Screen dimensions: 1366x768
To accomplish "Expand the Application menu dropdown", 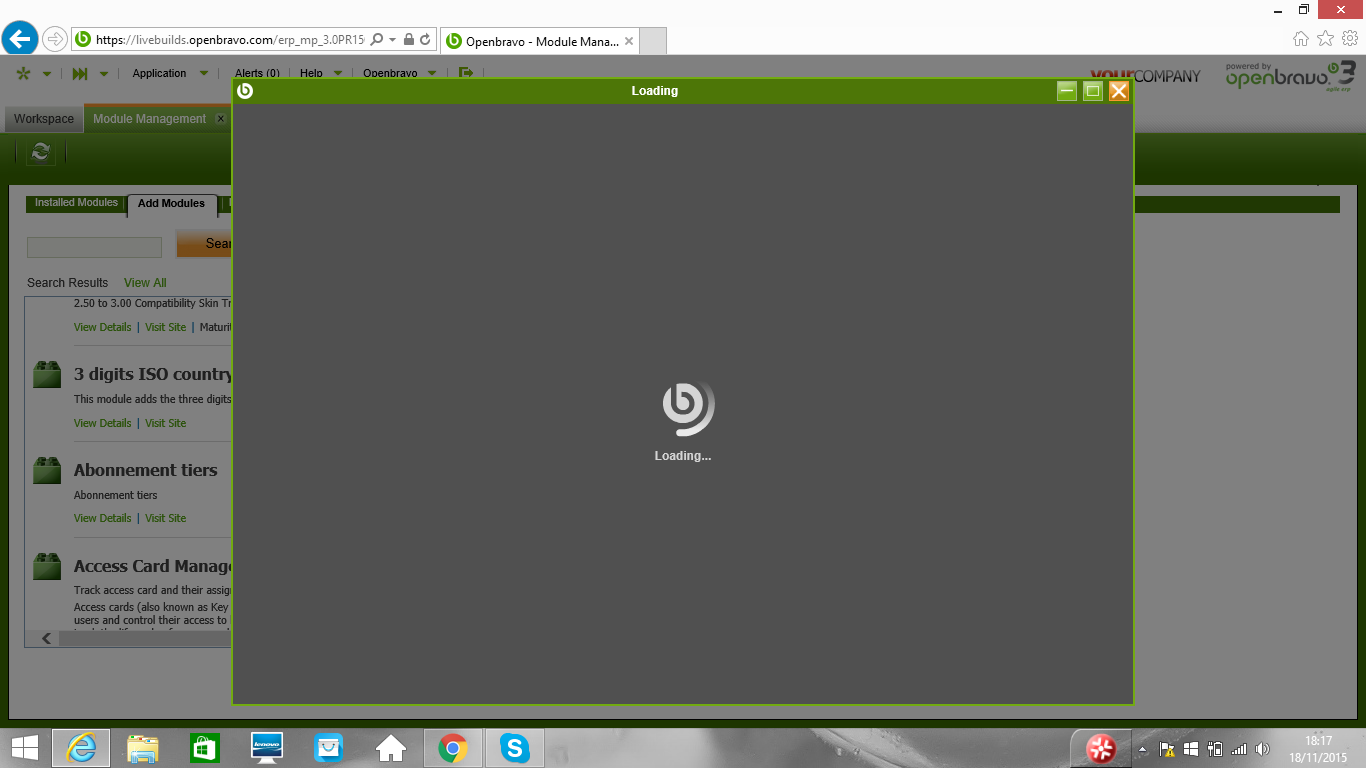I will tap(204, 73).
